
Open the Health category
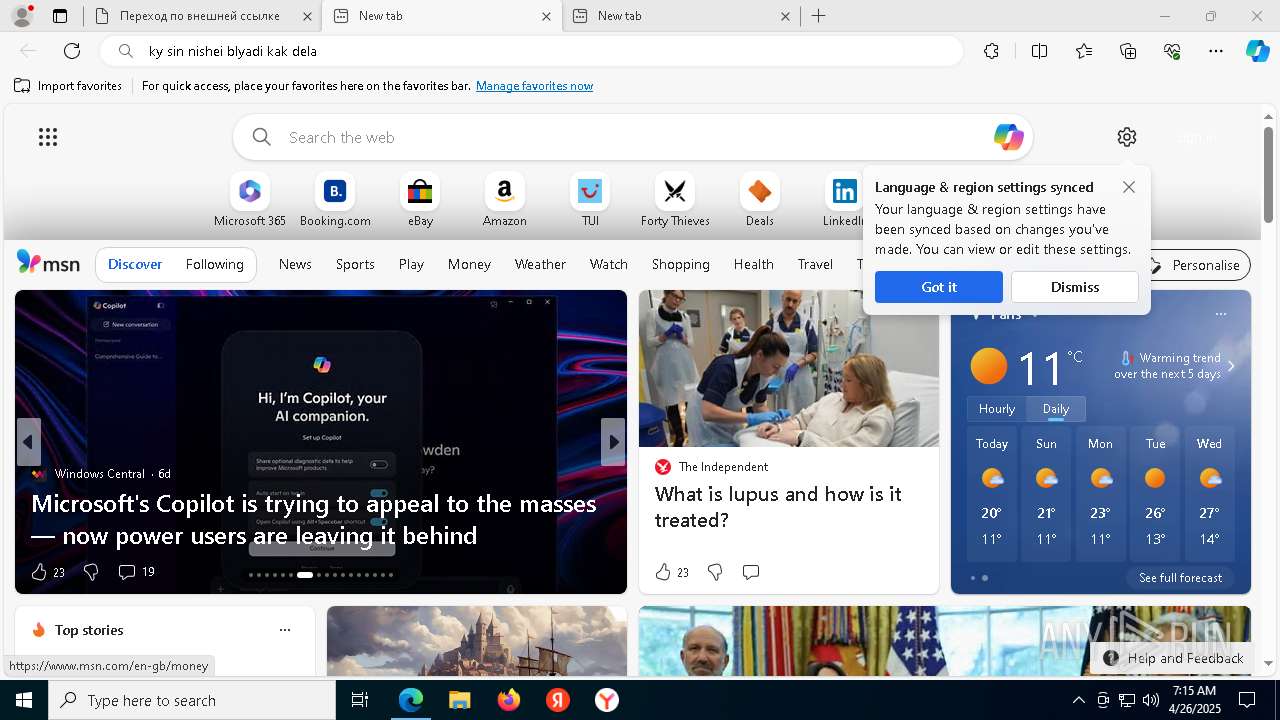[754, 265]
